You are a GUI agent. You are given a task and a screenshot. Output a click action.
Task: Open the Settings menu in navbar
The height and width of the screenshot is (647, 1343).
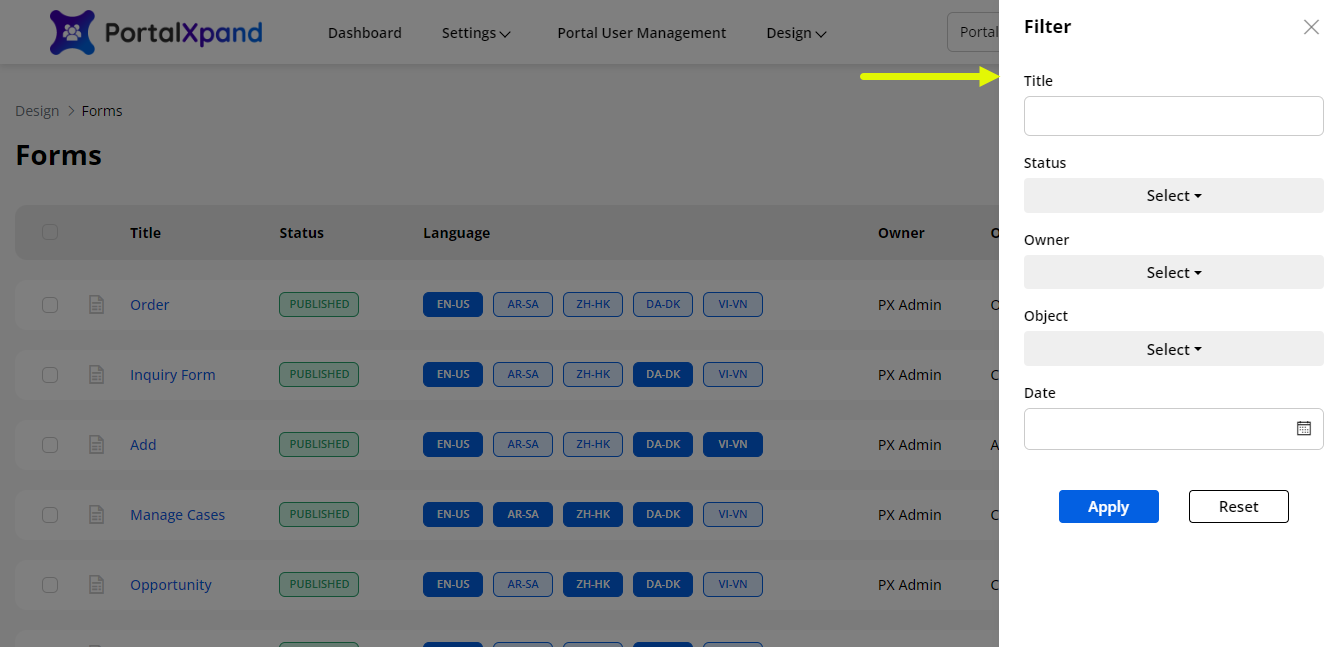click(x=476, y=33)
